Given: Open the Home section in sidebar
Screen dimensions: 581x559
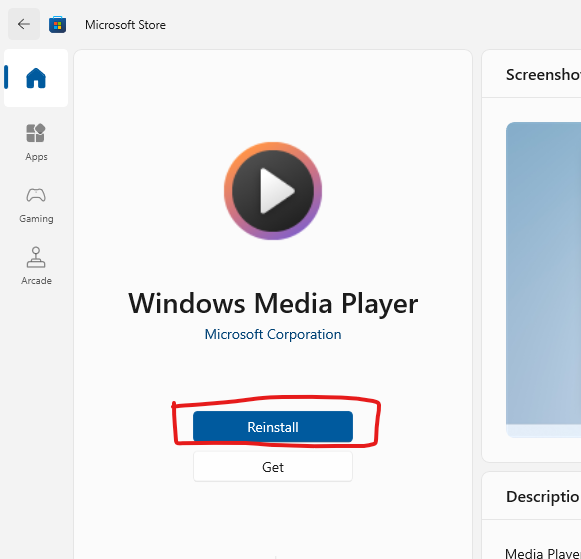Looking at the screenshot, I should tap(36, 78).
